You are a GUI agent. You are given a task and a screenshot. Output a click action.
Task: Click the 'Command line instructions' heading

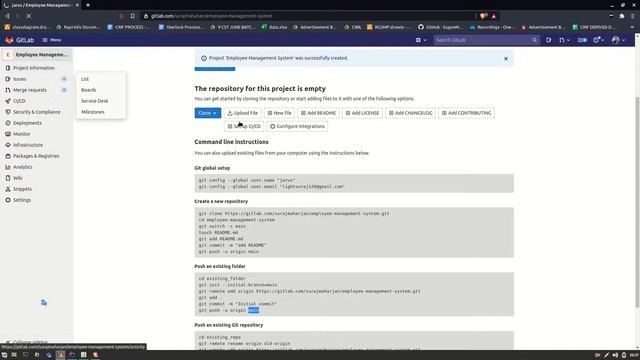[x=231, y=142]
